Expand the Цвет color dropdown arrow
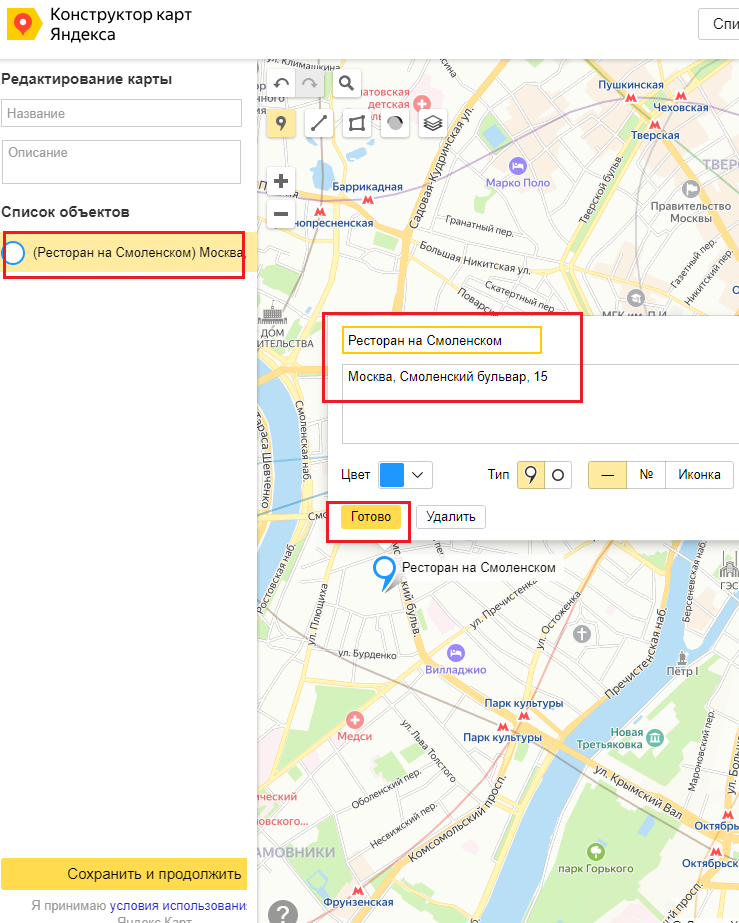739x923 pixels. click(x=418, y=474)
